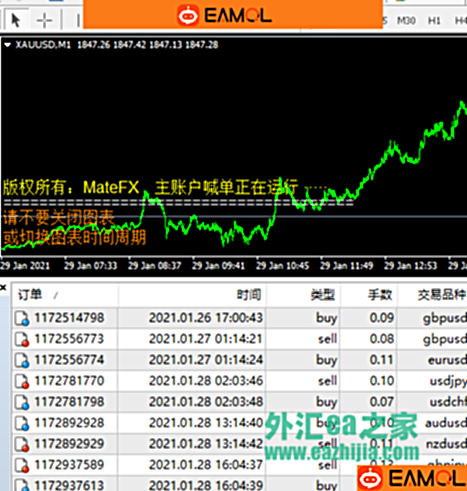Viewport: 467px width, 491px height.
Task: Click time 2021.01.27 01:14:24
Action: [x=206, y=360]
